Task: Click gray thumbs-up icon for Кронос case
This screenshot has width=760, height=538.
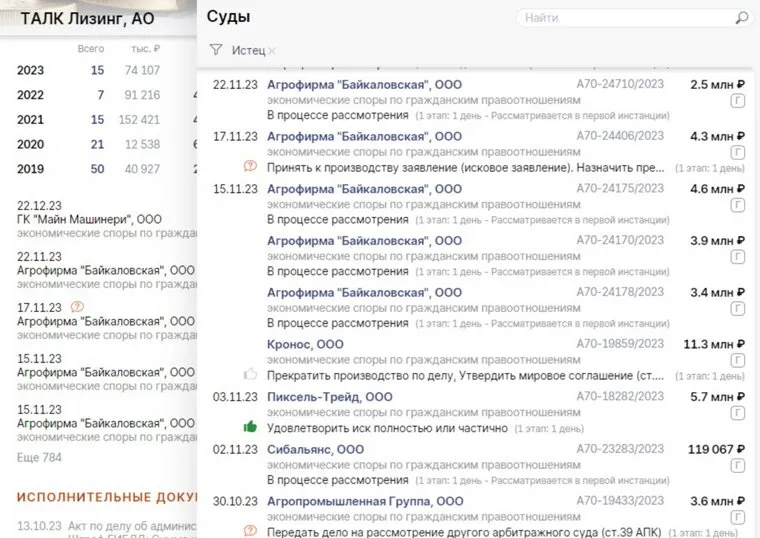Action: pyautogui.click(x=250, y=375)
